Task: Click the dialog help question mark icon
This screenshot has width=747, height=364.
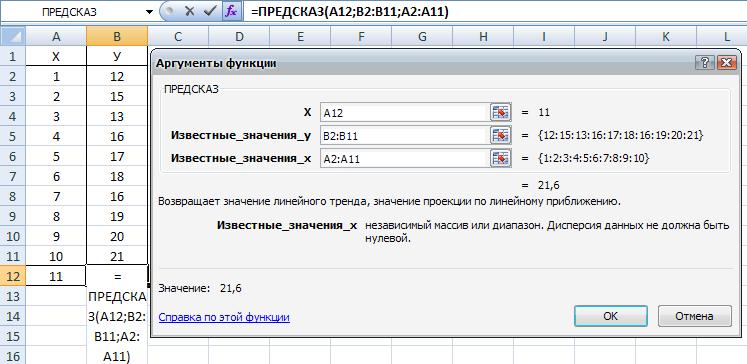Action: tap(705, 62)
